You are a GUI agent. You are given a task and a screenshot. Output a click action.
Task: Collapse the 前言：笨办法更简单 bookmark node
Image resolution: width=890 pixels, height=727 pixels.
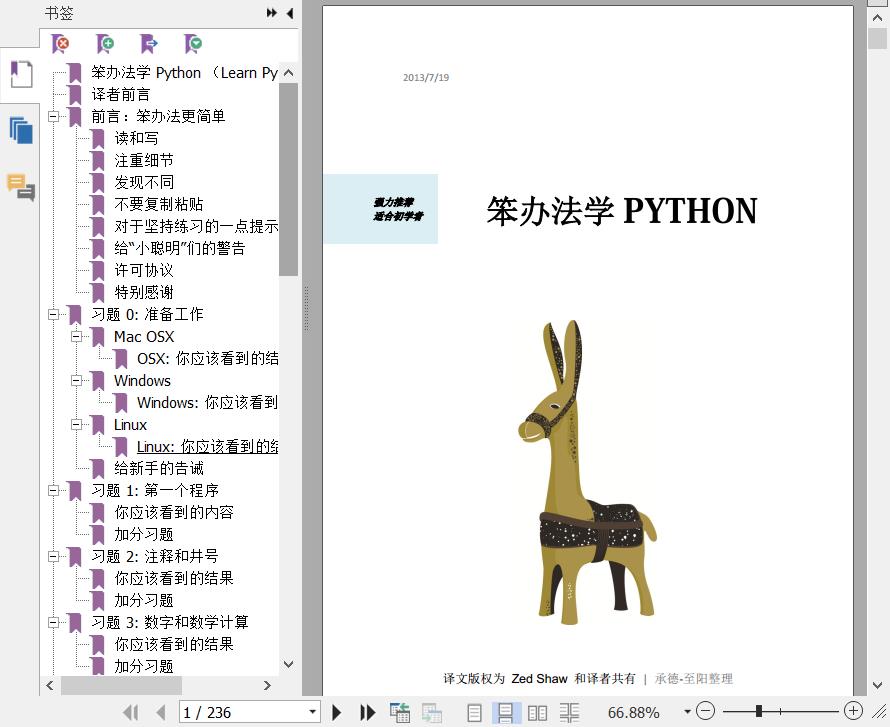[53, 116]
